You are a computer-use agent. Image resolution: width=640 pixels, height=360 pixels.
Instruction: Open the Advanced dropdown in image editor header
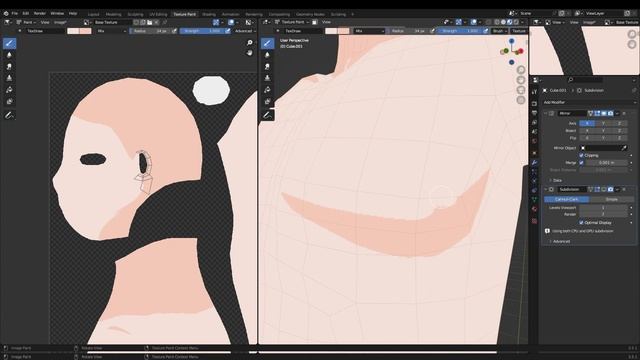click(245, 31)
